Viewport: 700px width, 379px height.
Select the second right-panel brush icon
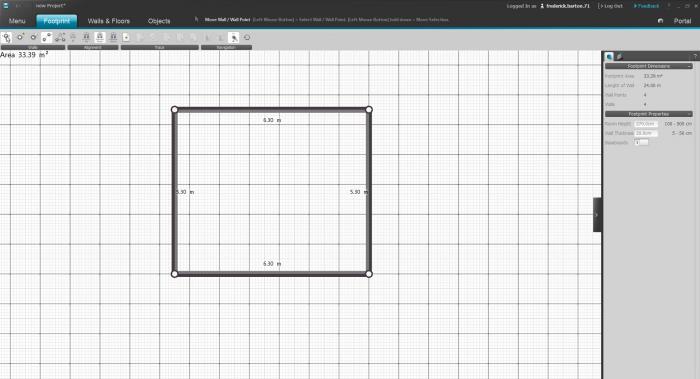point(619,57)
